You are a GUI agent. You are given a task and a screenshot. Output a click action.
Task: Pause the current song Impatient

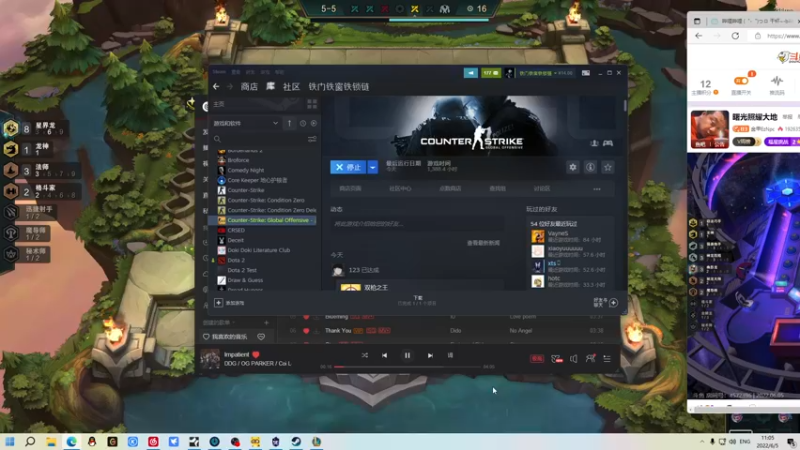coord(407,355)
